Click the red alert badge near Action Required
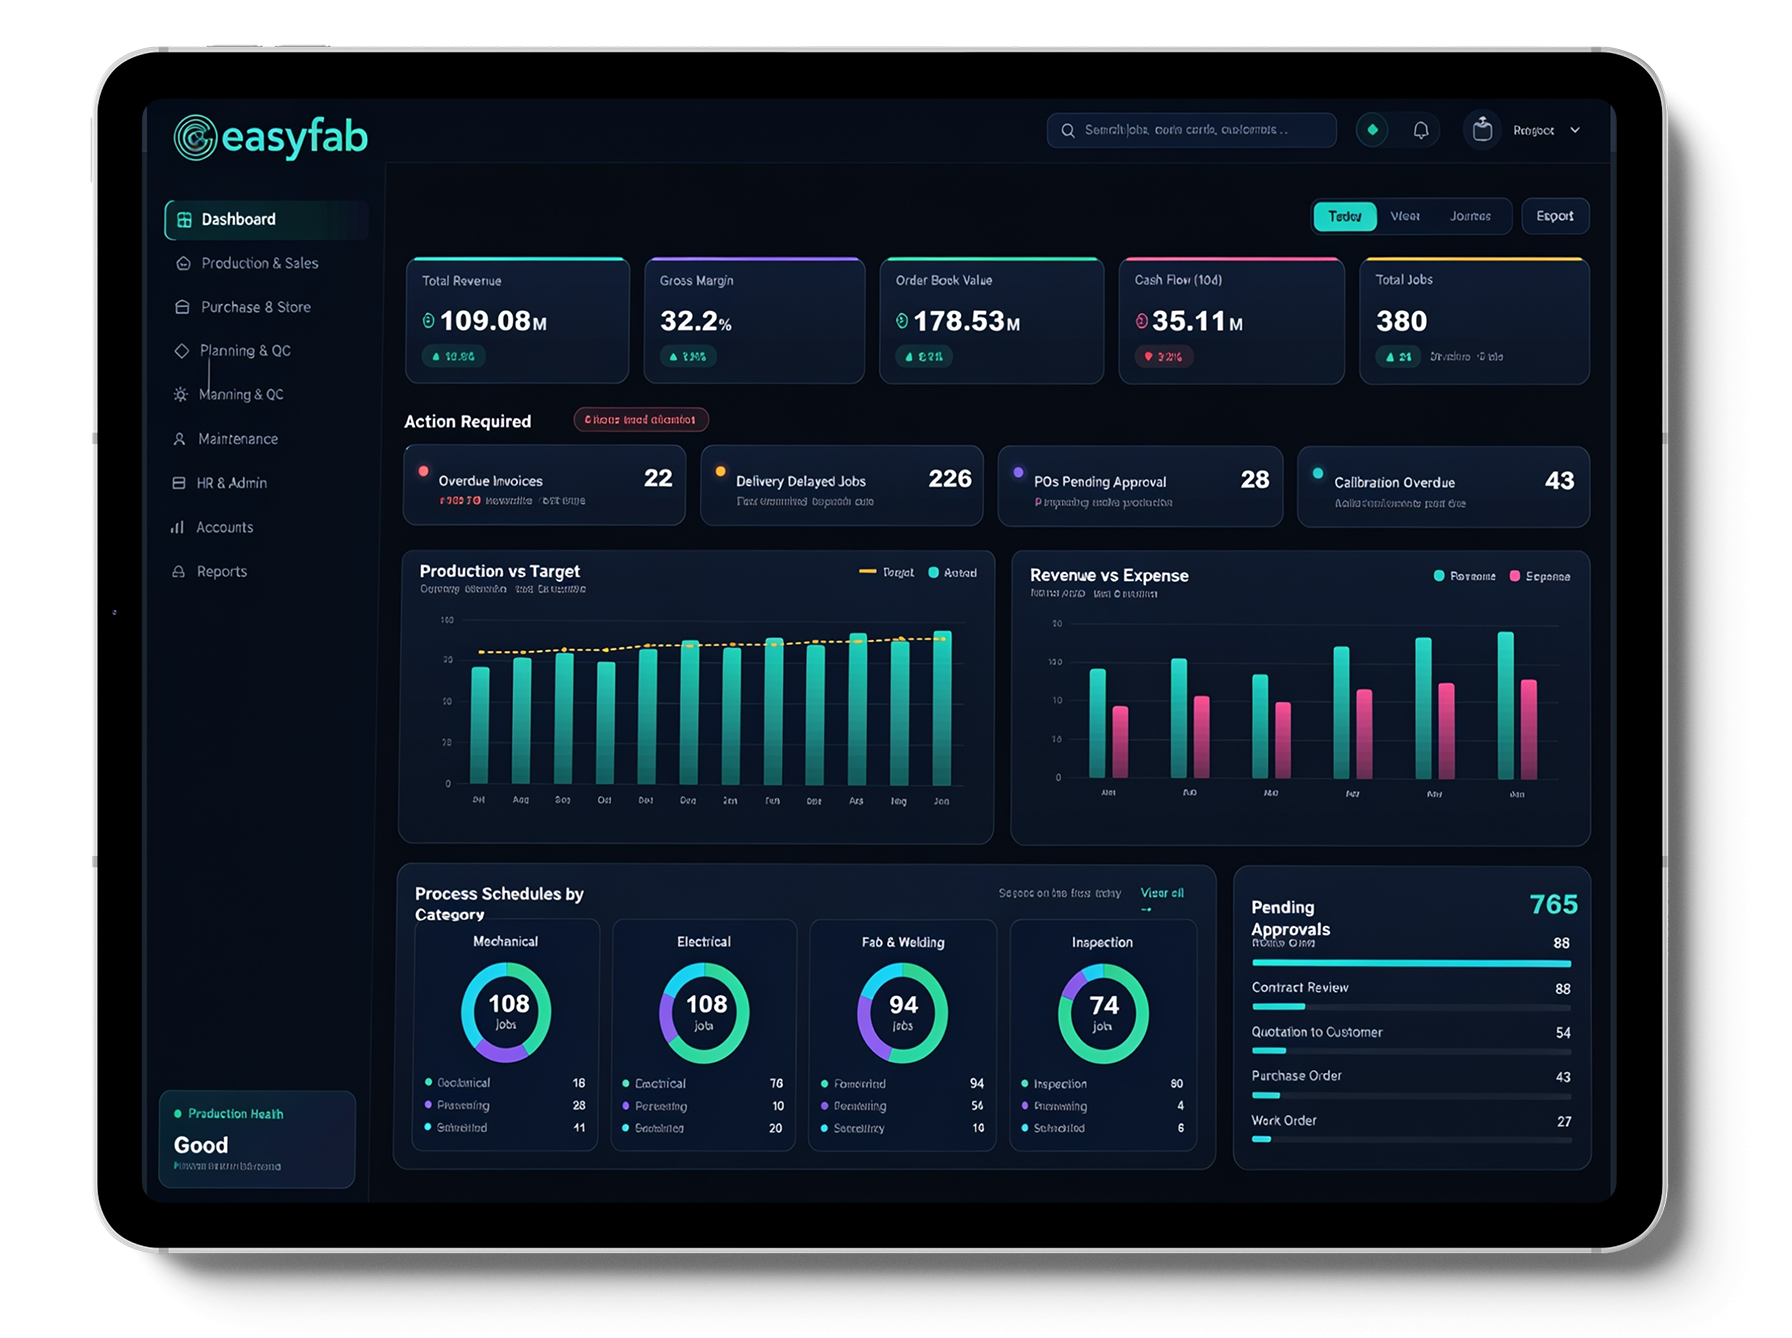Screen dimensions: 1792x1338 (640, 420)
